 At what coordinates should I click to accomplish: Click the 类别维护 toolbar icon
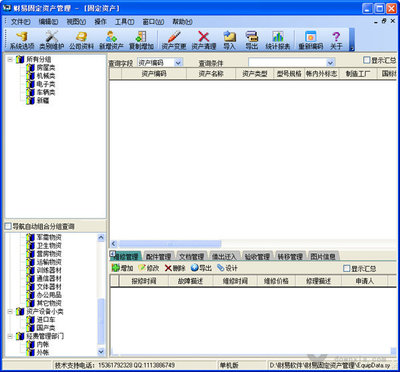(51, 40)
